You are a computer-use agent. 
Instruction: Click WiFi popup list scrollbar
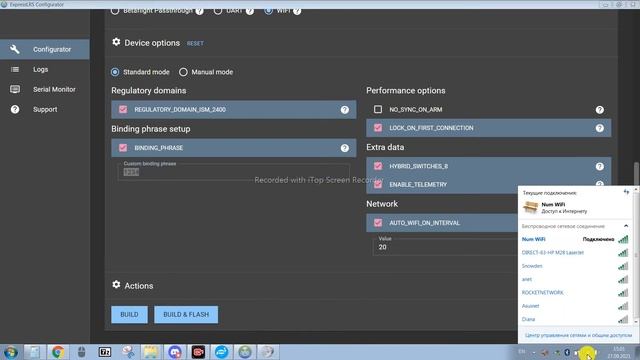coord(636,255)
